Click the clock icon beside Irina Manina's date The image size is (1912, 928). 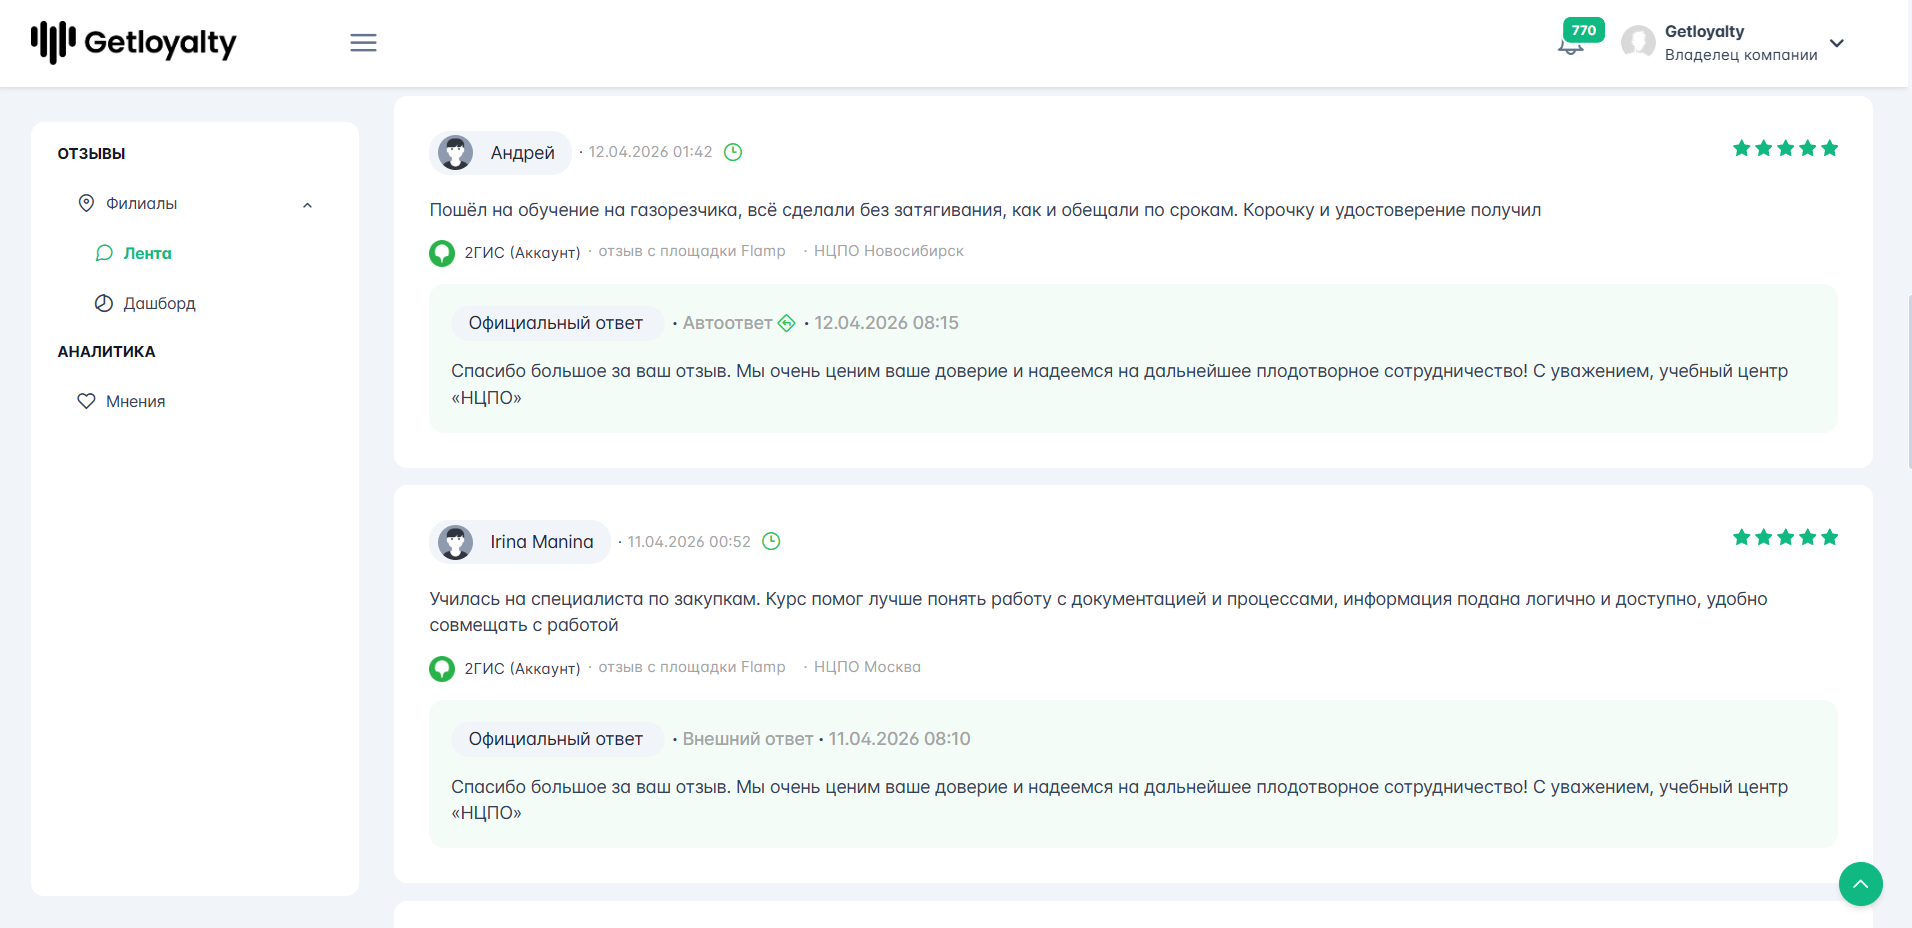(771, 541)
